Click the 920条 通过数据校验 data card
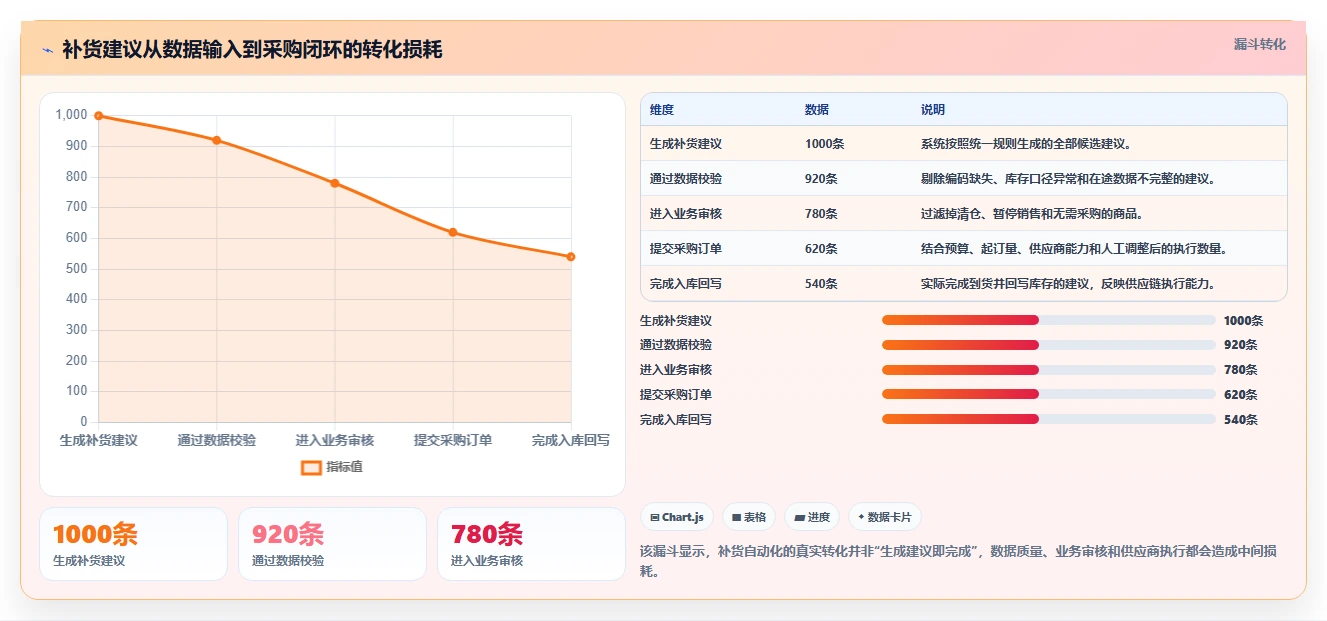Screen dimensions: 1327x621 [x=332, y=544]
